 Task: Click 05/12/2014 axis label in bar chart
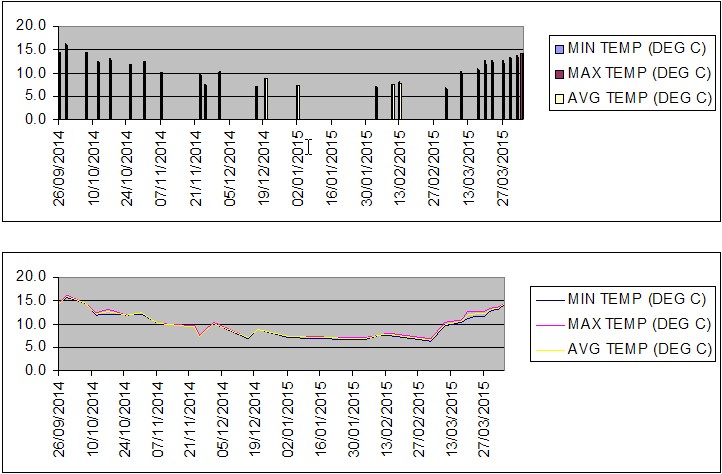pos(230,168)
